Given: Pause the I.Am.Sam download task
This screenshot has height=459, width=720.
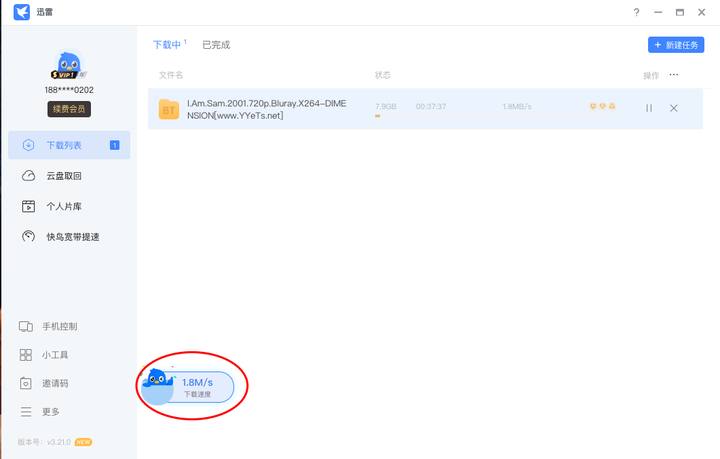Looking at the screenshot, I should click(x=649, y=108).
